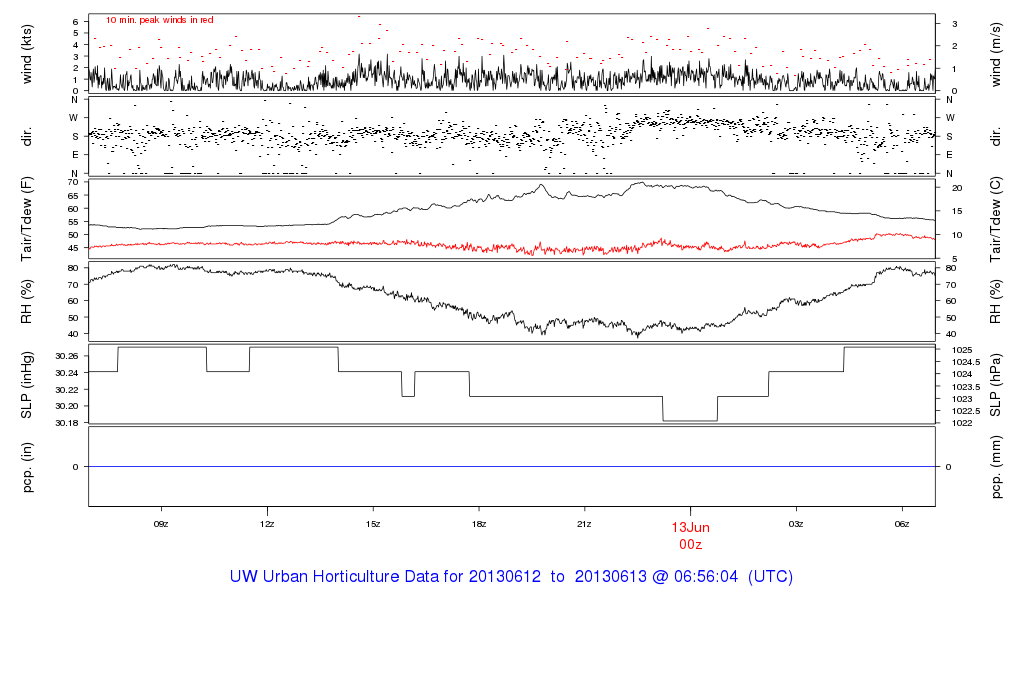This screenshot has height=700, width=1024.
Task: Click the '09z' time tick label
Action: (x=161, y=524)
